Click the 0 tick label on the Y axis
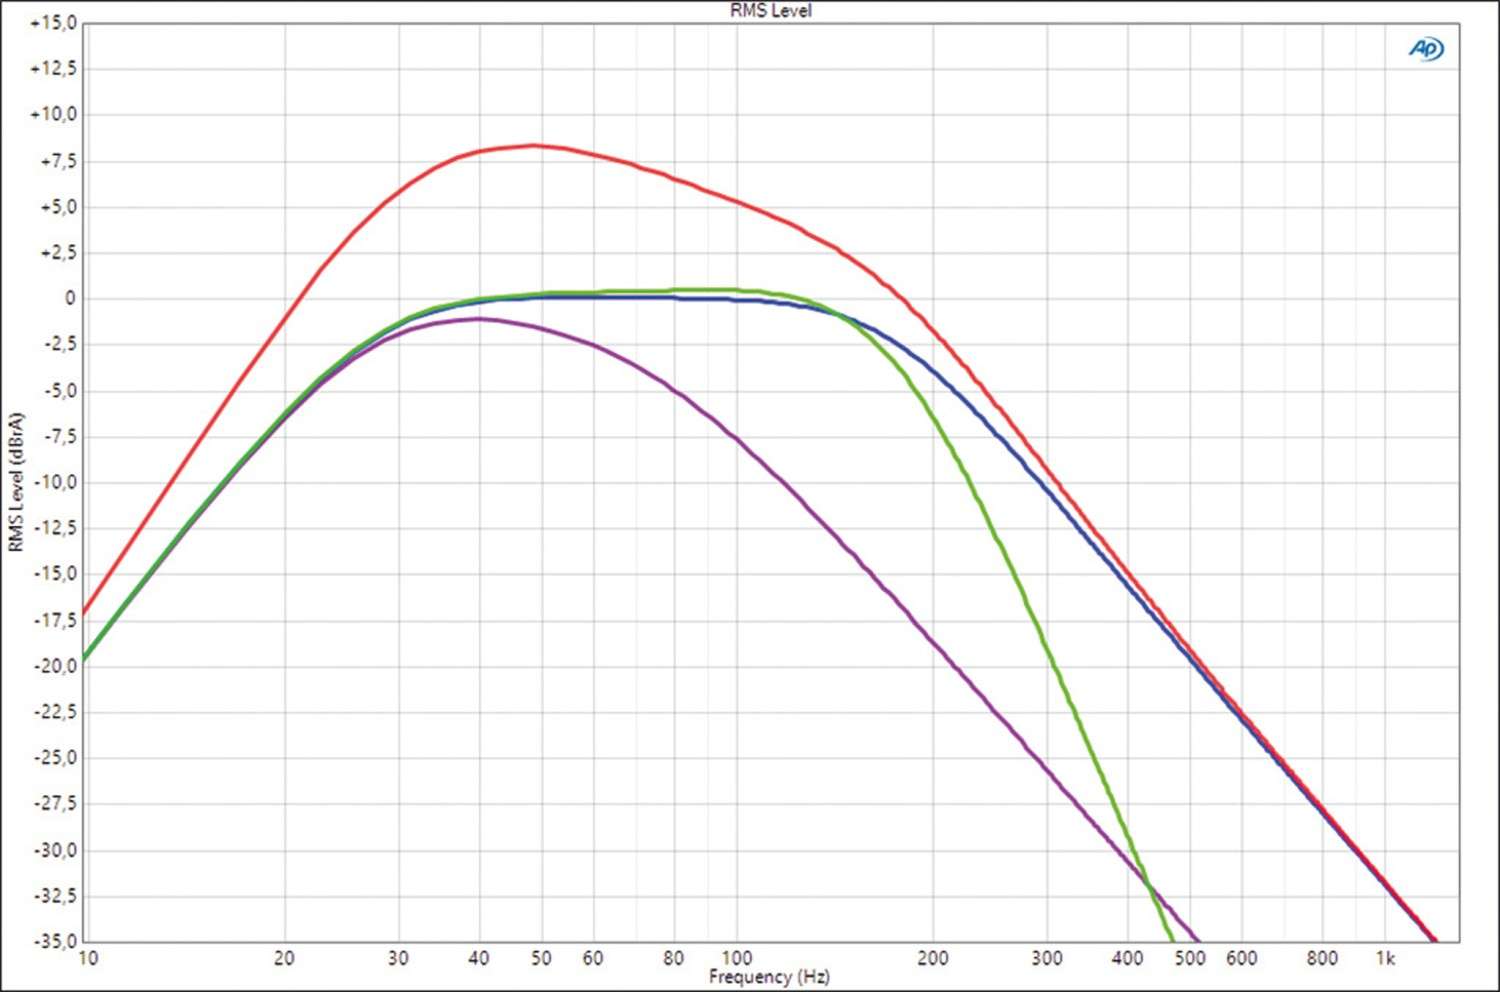The width and height of the screenshot is (1500, 992). click(x=70, y=298)
